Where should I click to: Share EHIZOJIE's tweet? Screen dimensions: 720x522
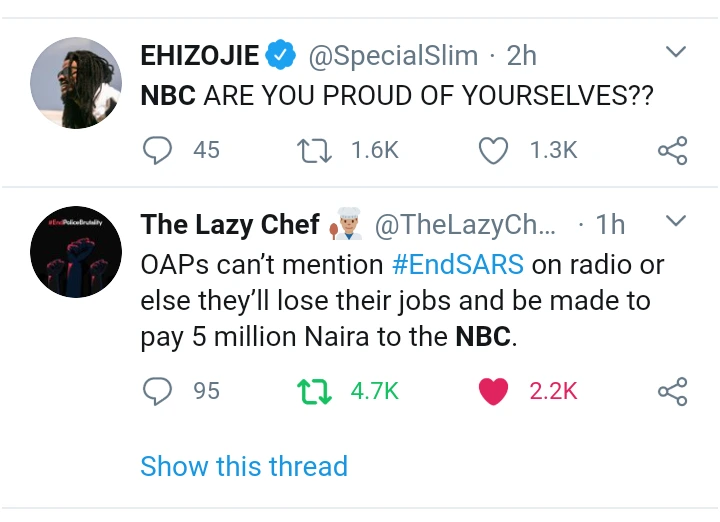pyautogui.click(x=672, y=150)
